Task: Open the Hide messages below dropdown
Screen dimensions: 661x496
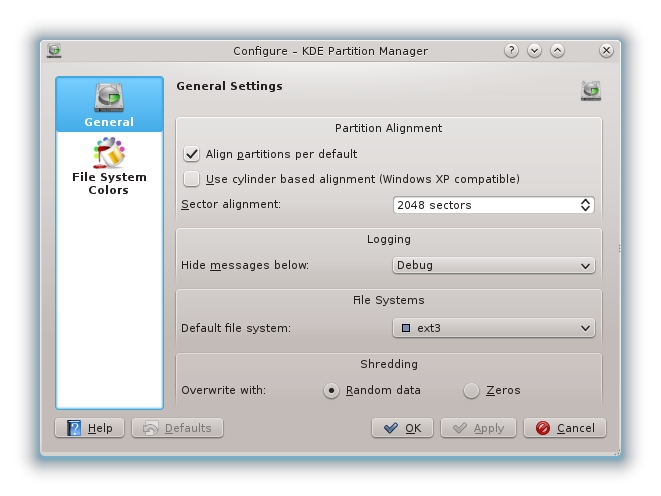Action: 493,266
